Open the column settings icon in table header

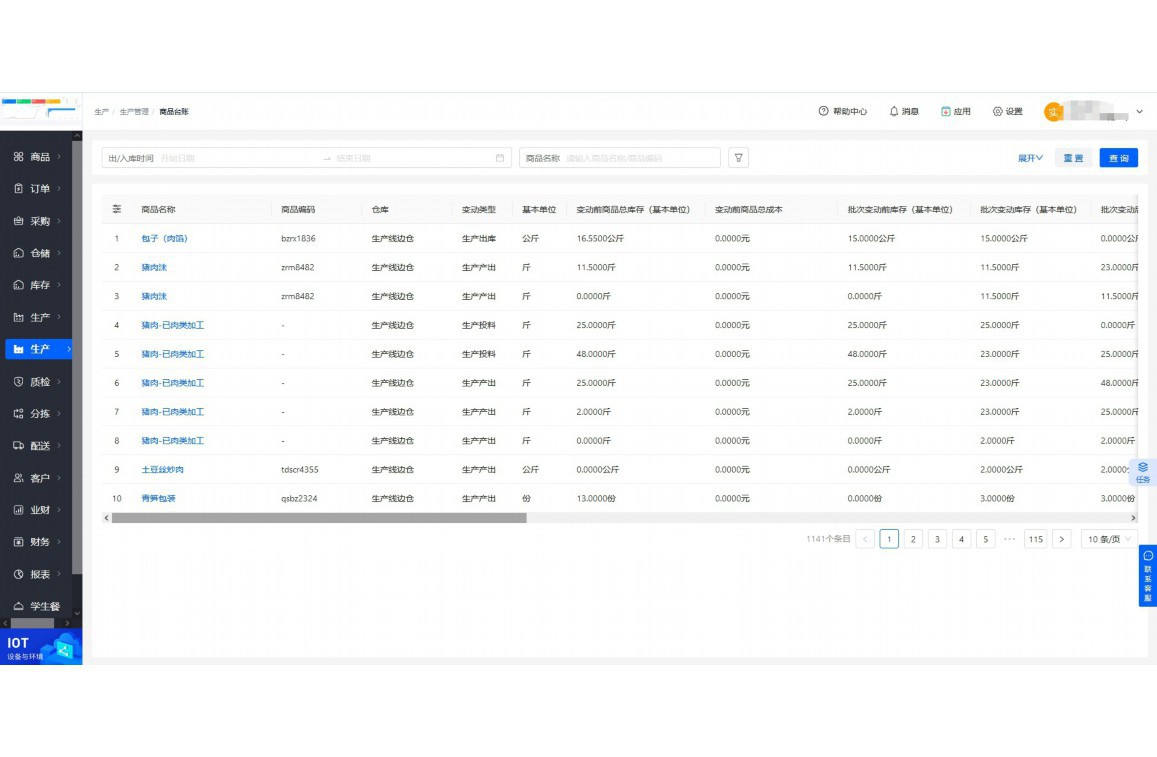click(117, 209)
